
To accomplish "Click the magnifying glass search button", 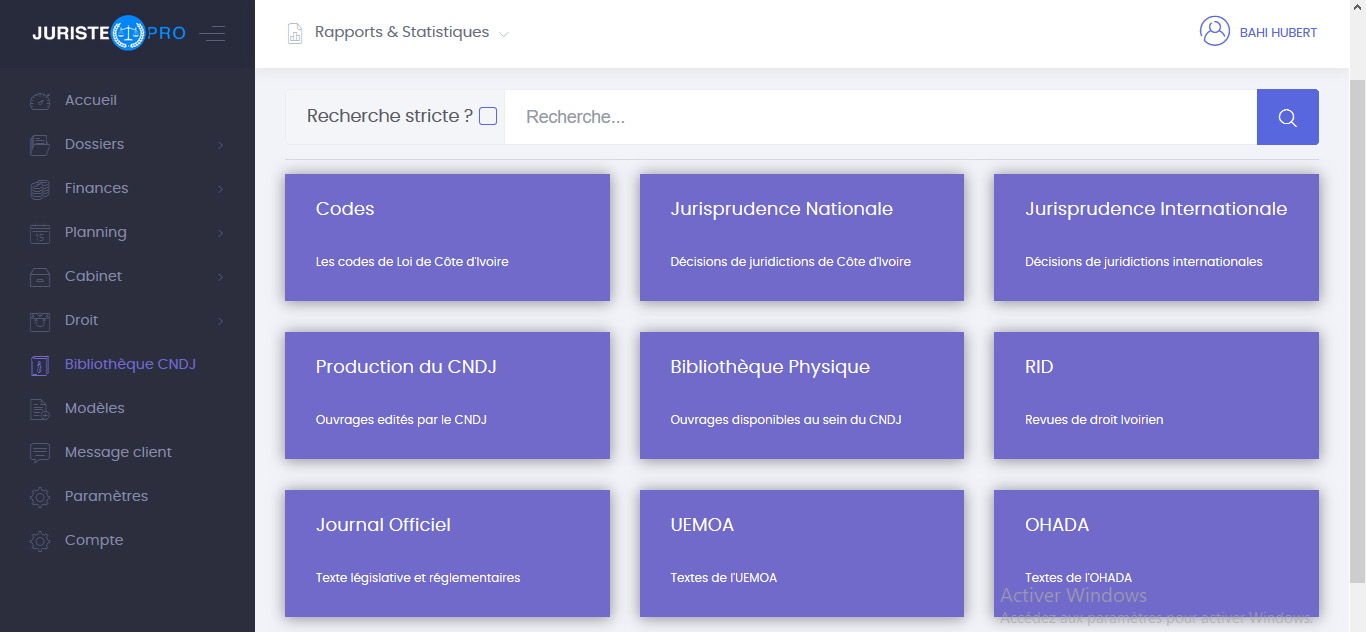I will [1287, 117].
